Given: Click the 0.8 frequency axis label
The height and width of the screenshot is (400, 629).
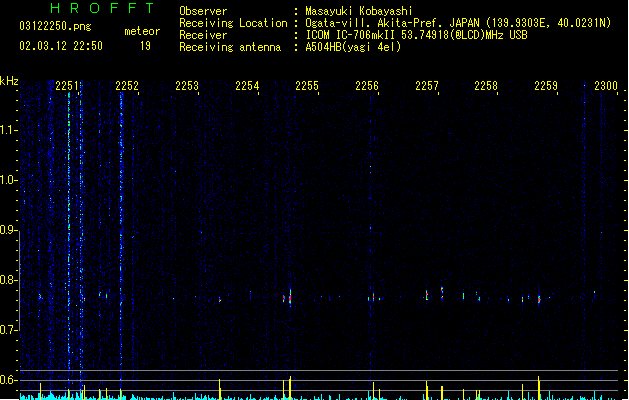Looking at the screenshot, I should 8,280.
